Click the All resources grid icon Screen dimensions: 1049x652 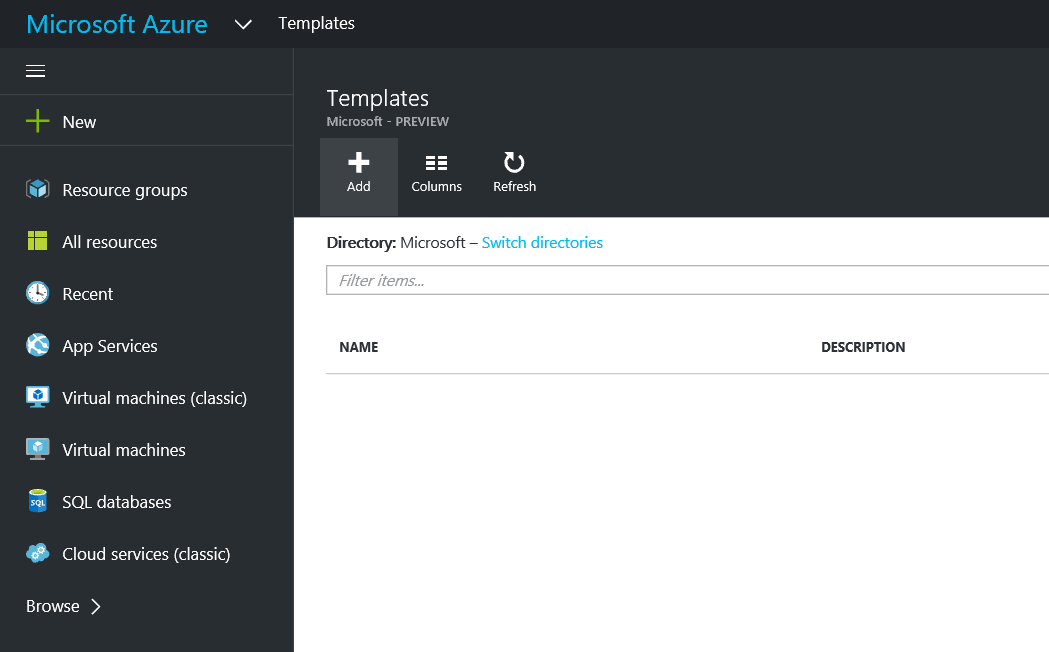click(x=37, y=241)
